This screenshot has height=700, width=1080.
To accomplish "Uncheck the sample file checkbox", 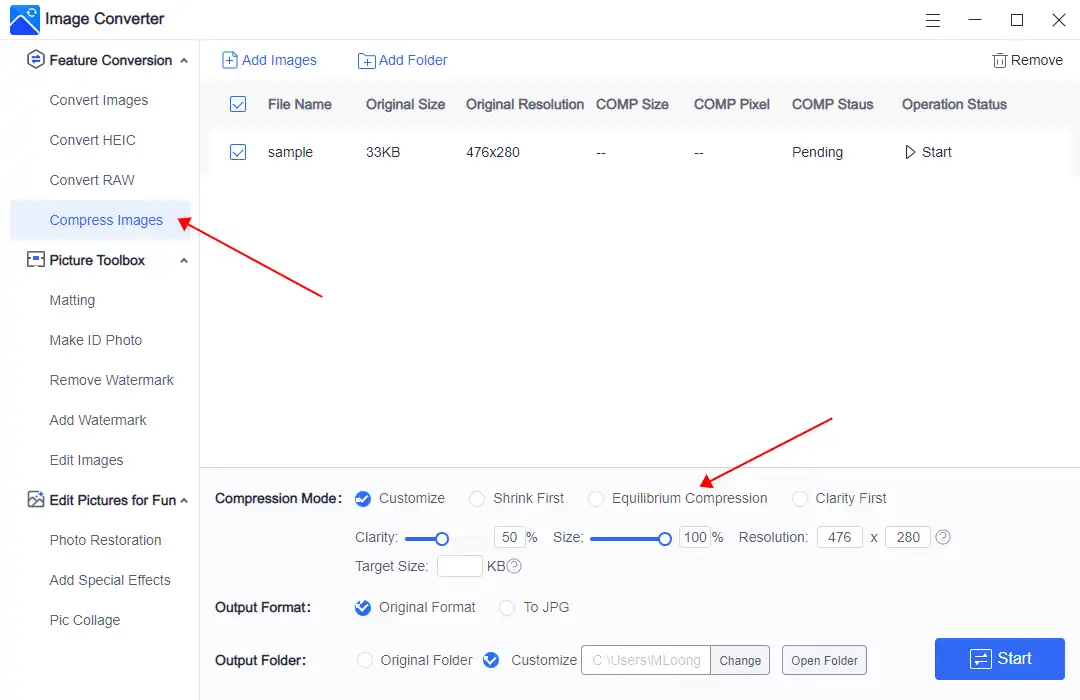I will pos(238,152).
